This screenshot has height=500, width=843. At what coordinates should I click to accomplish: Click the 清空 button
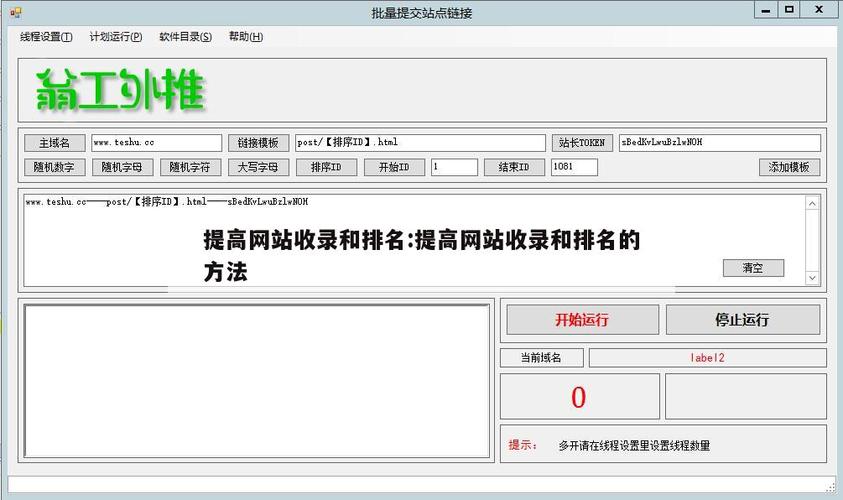753,268
